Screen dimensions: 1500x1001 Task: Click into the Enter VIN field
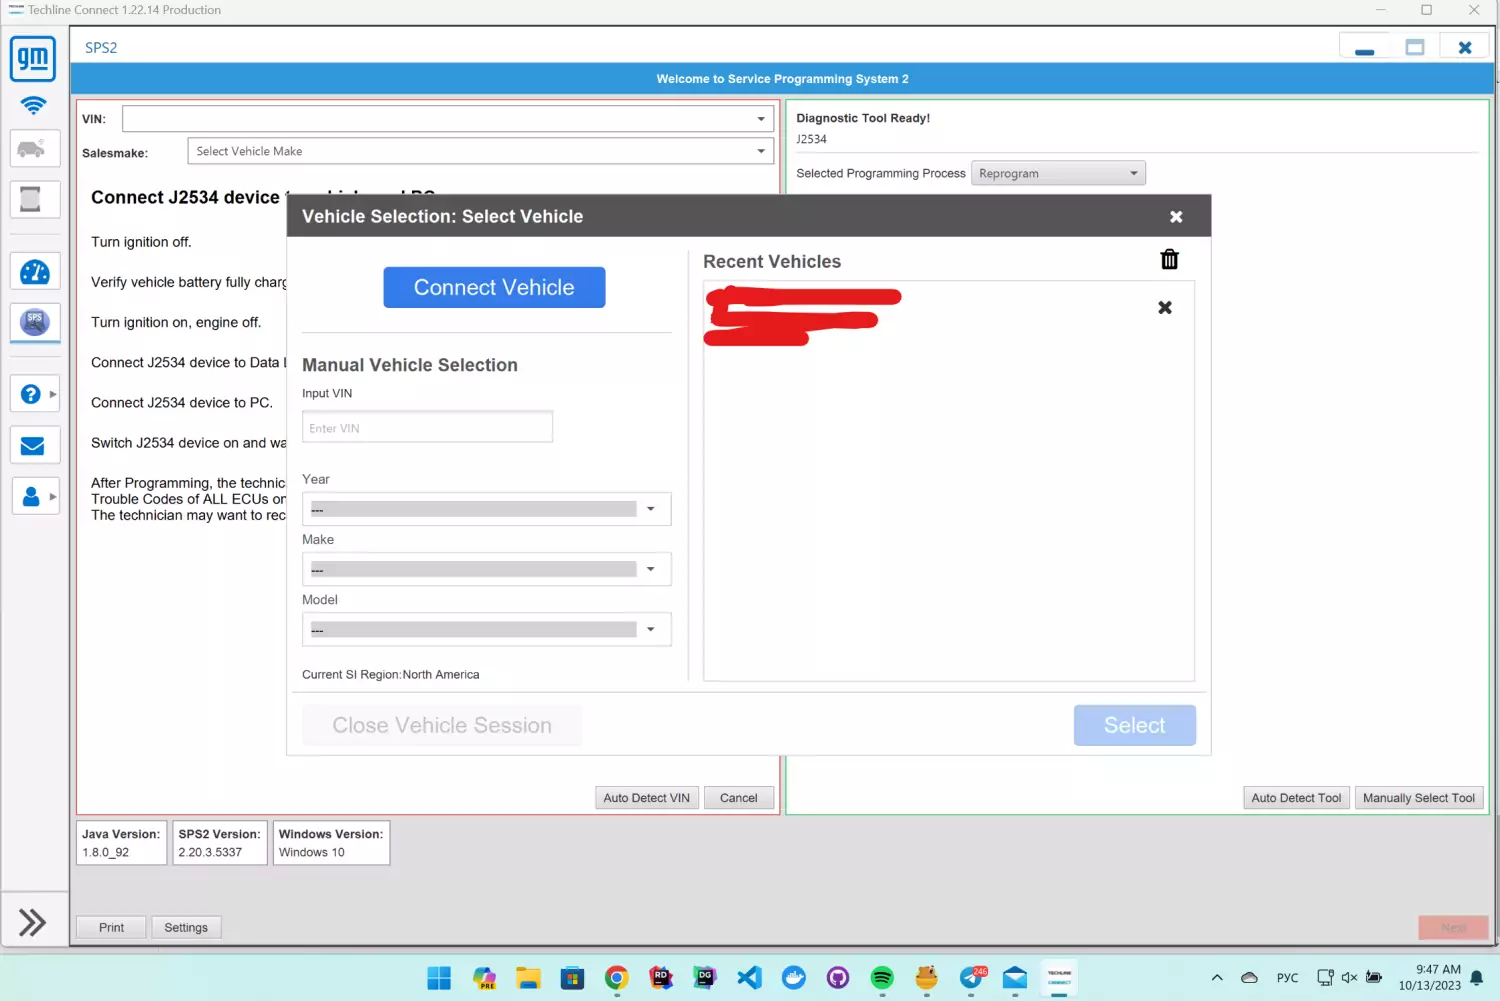tap(427, 427)
